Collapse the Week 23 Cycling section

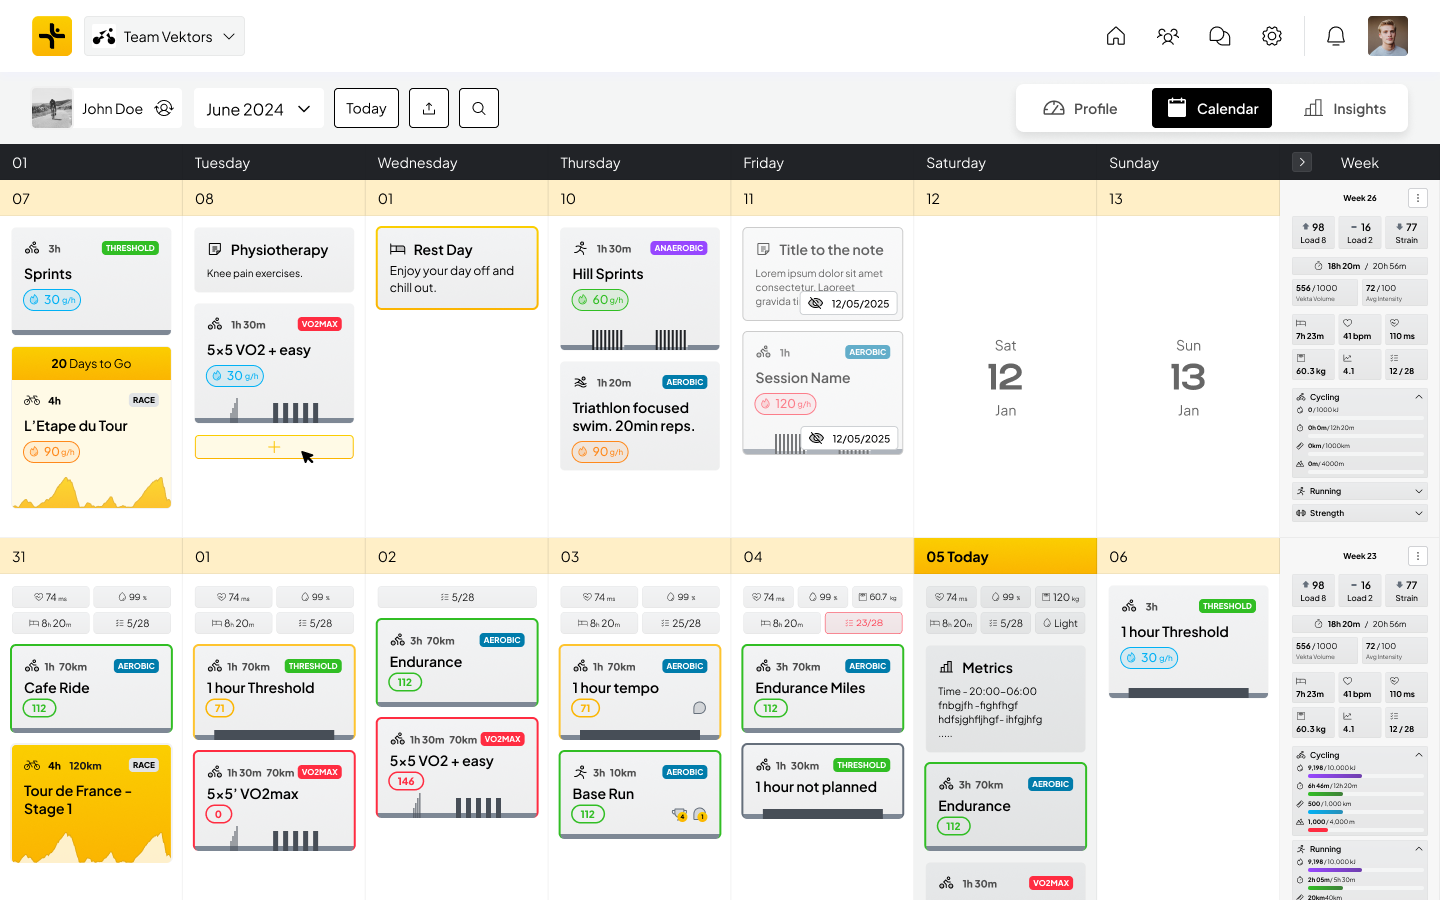tap(1418, 755)
